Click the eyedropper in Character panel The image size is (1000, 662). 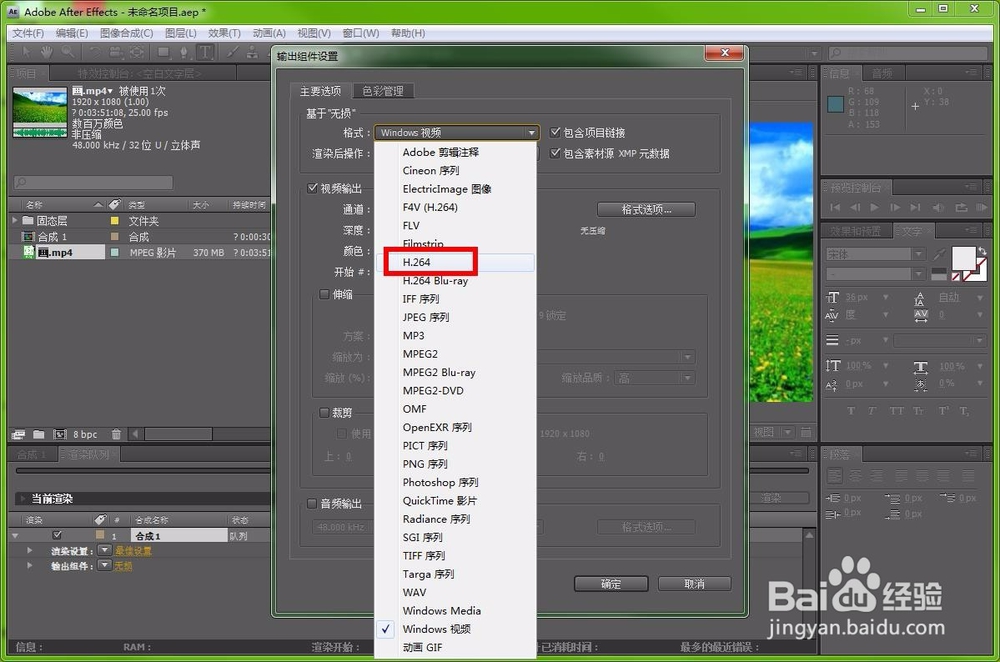click(939, 254)
